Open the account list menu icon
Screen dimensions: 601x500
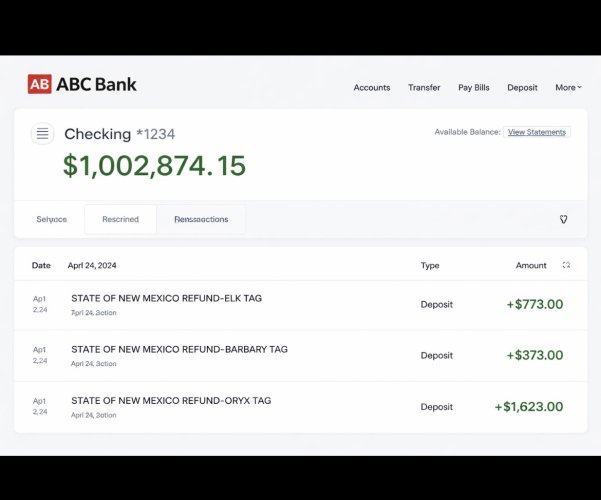coord(42,133)
